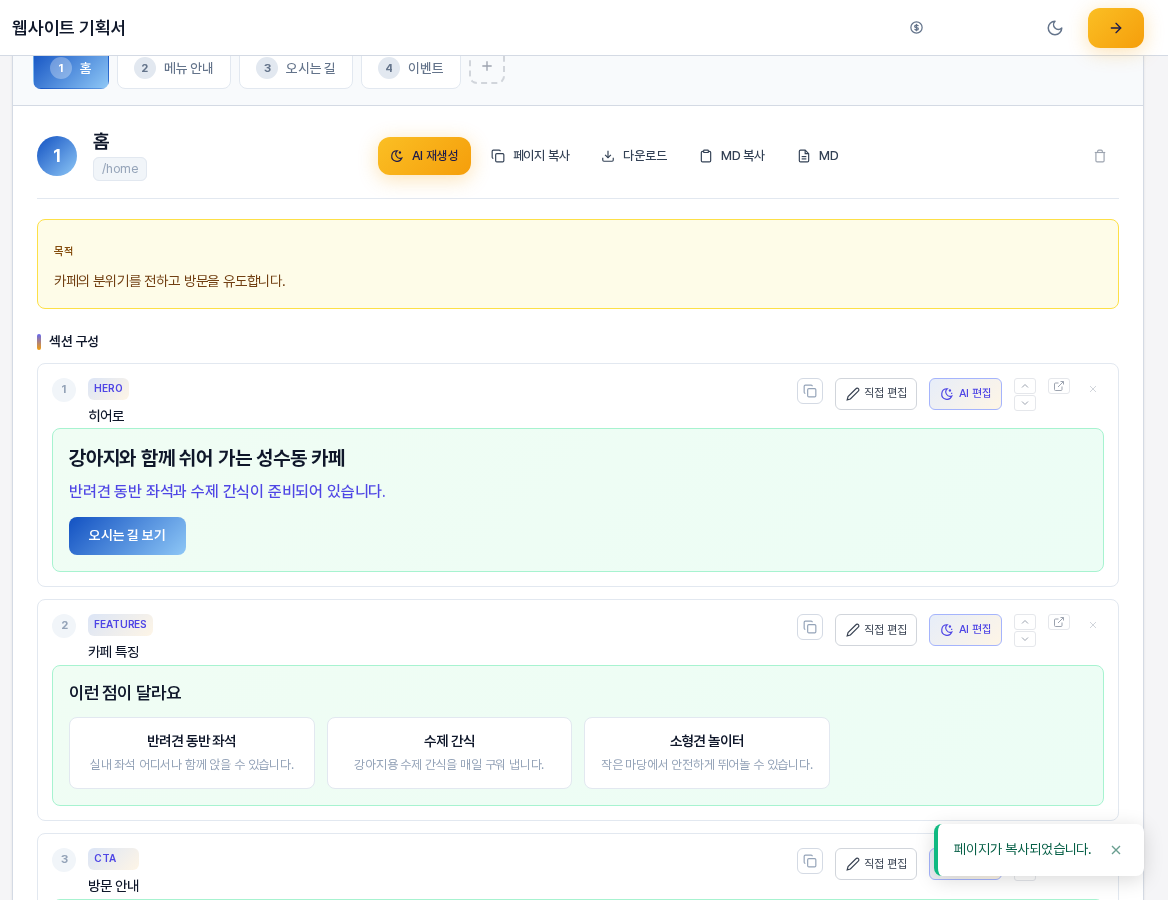Viewport: 1168px width, 900px height.
Task: Delete the 홈 page with trash icon
Action: [1099, 156]
